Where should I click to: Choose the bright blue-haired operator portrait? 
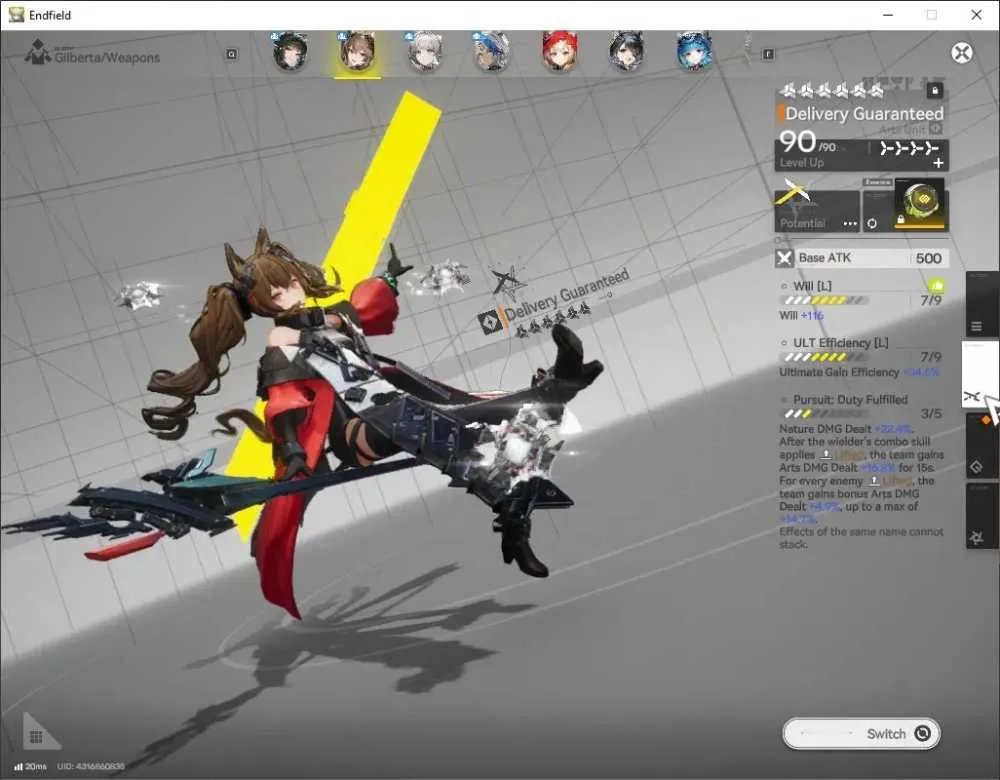(x=694, y=51)
